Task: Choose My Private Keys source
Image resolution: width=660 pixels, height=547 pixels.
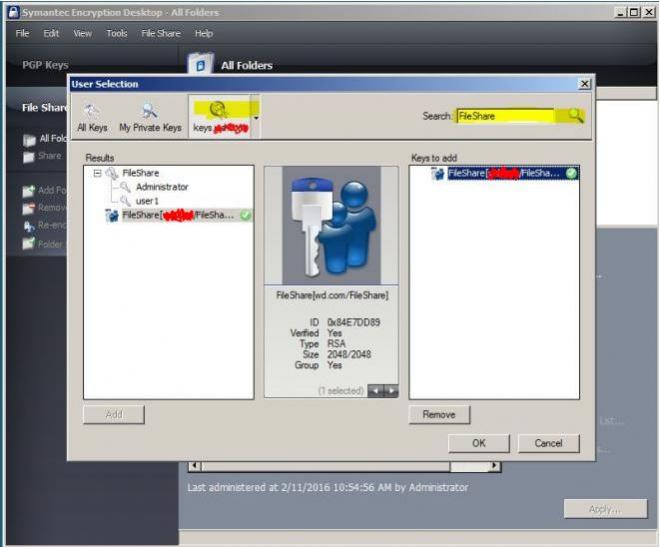Action: (150, 118)
